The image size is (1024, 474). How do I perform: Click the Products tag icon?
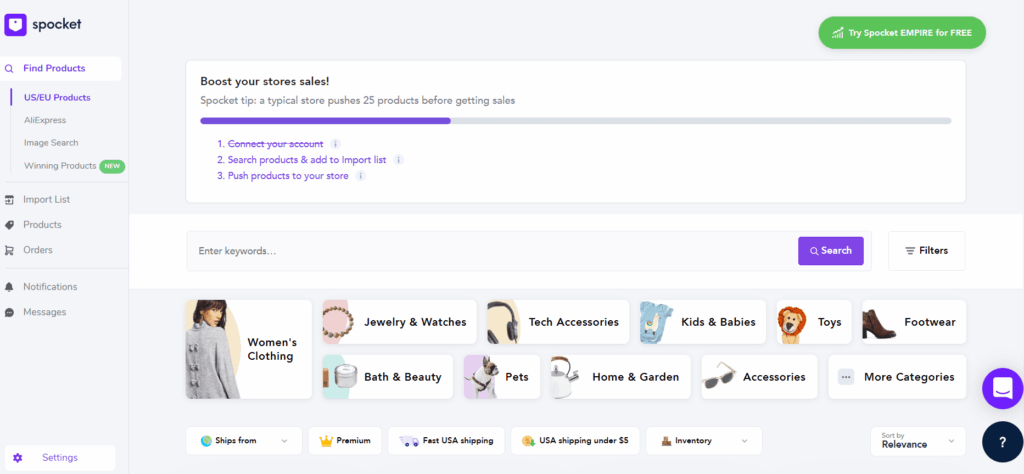point(9,225)
